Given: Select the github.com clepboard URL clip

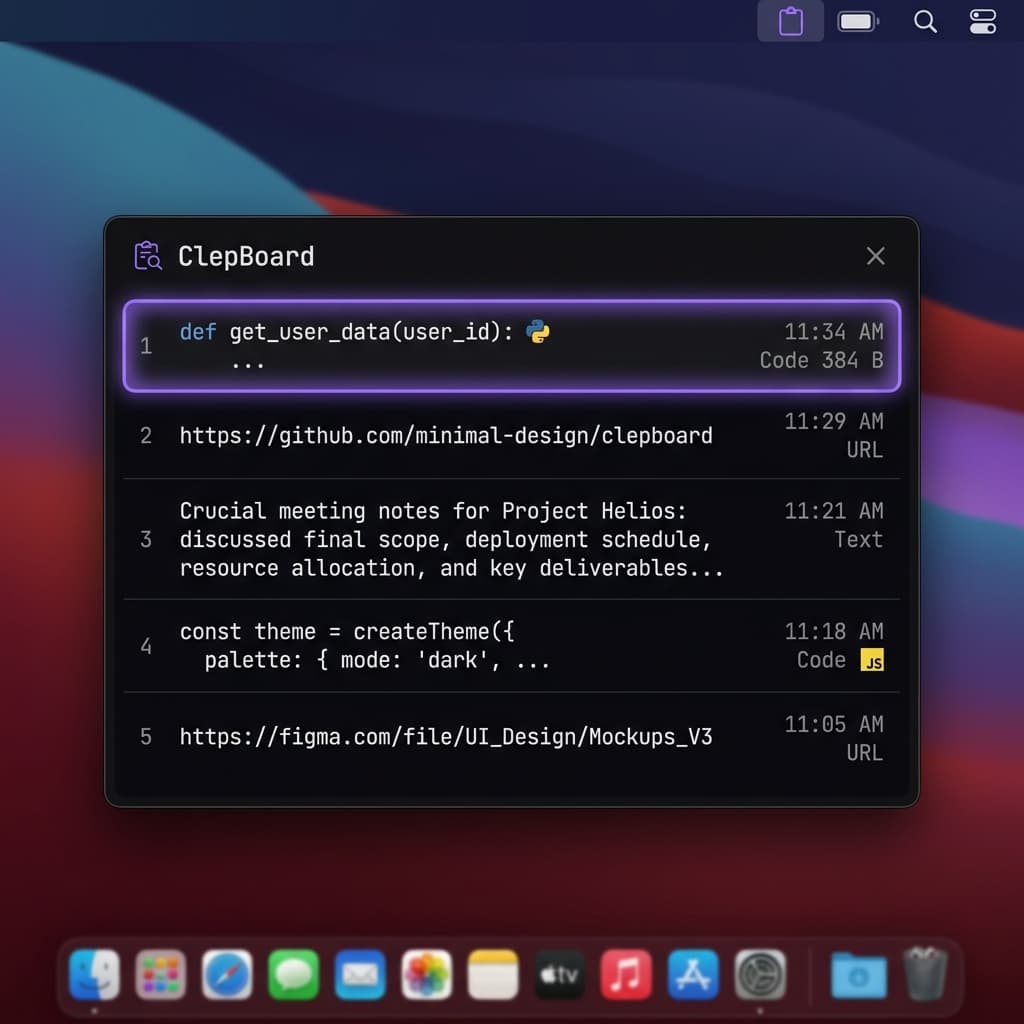Looking at the screenshot, I should coord(512,436).
